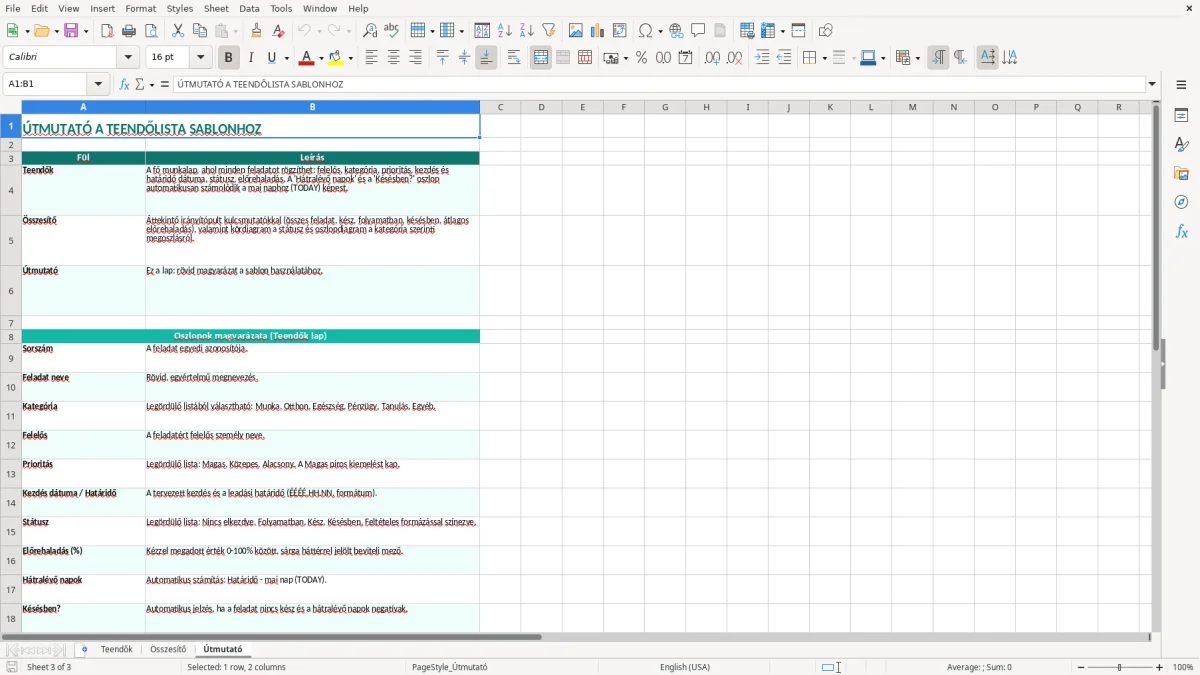Screen dimensions: 1200x675
Task: Click the Insert Comment icon
Action: (x=698, y=31)
